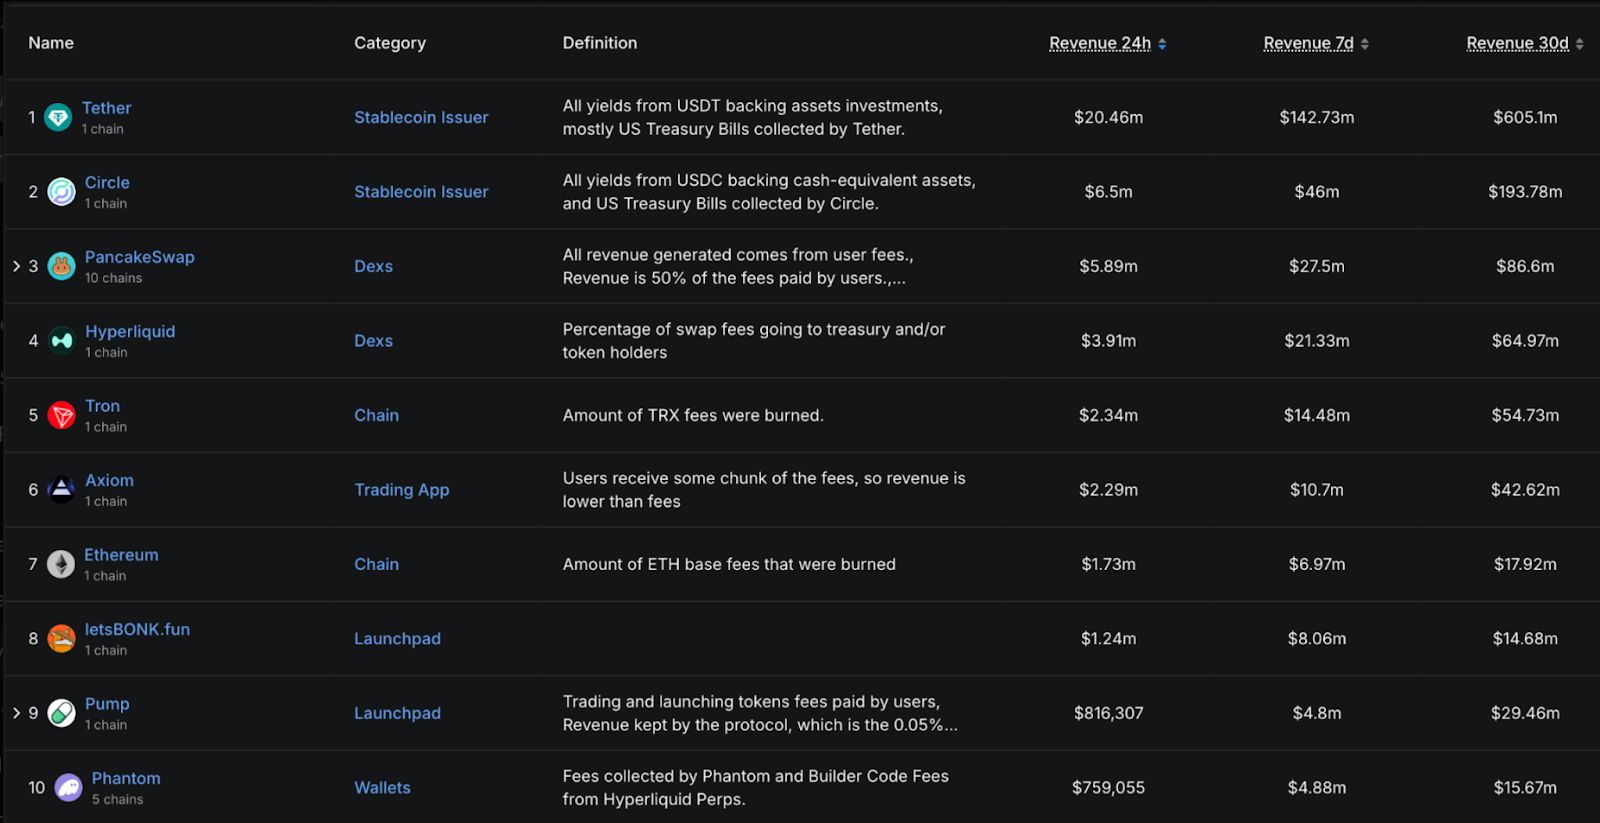Image resolution: width=1600 pixels, height=823 pixels.
Task: Click the Revenue 7d column header
Action: pos(1308,43)
